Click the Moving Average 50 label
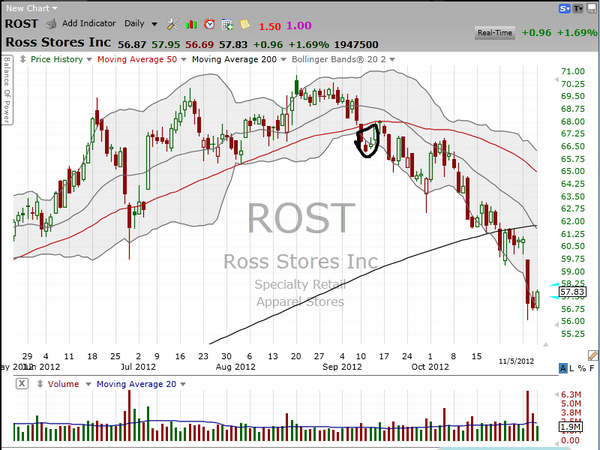The height and width of the screenshot is (450, 600). tap(137, 59)
